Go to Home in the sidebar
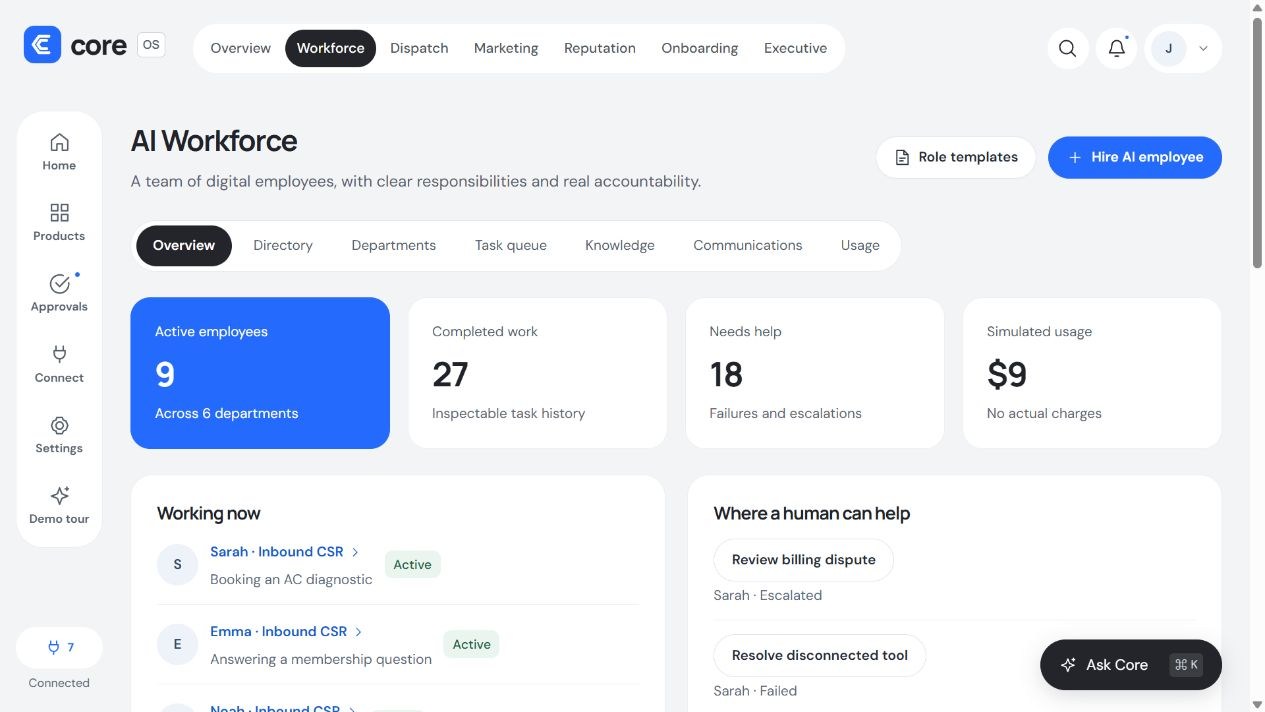Viewport: 1265px width, 712px height. [x=59, y=152]
